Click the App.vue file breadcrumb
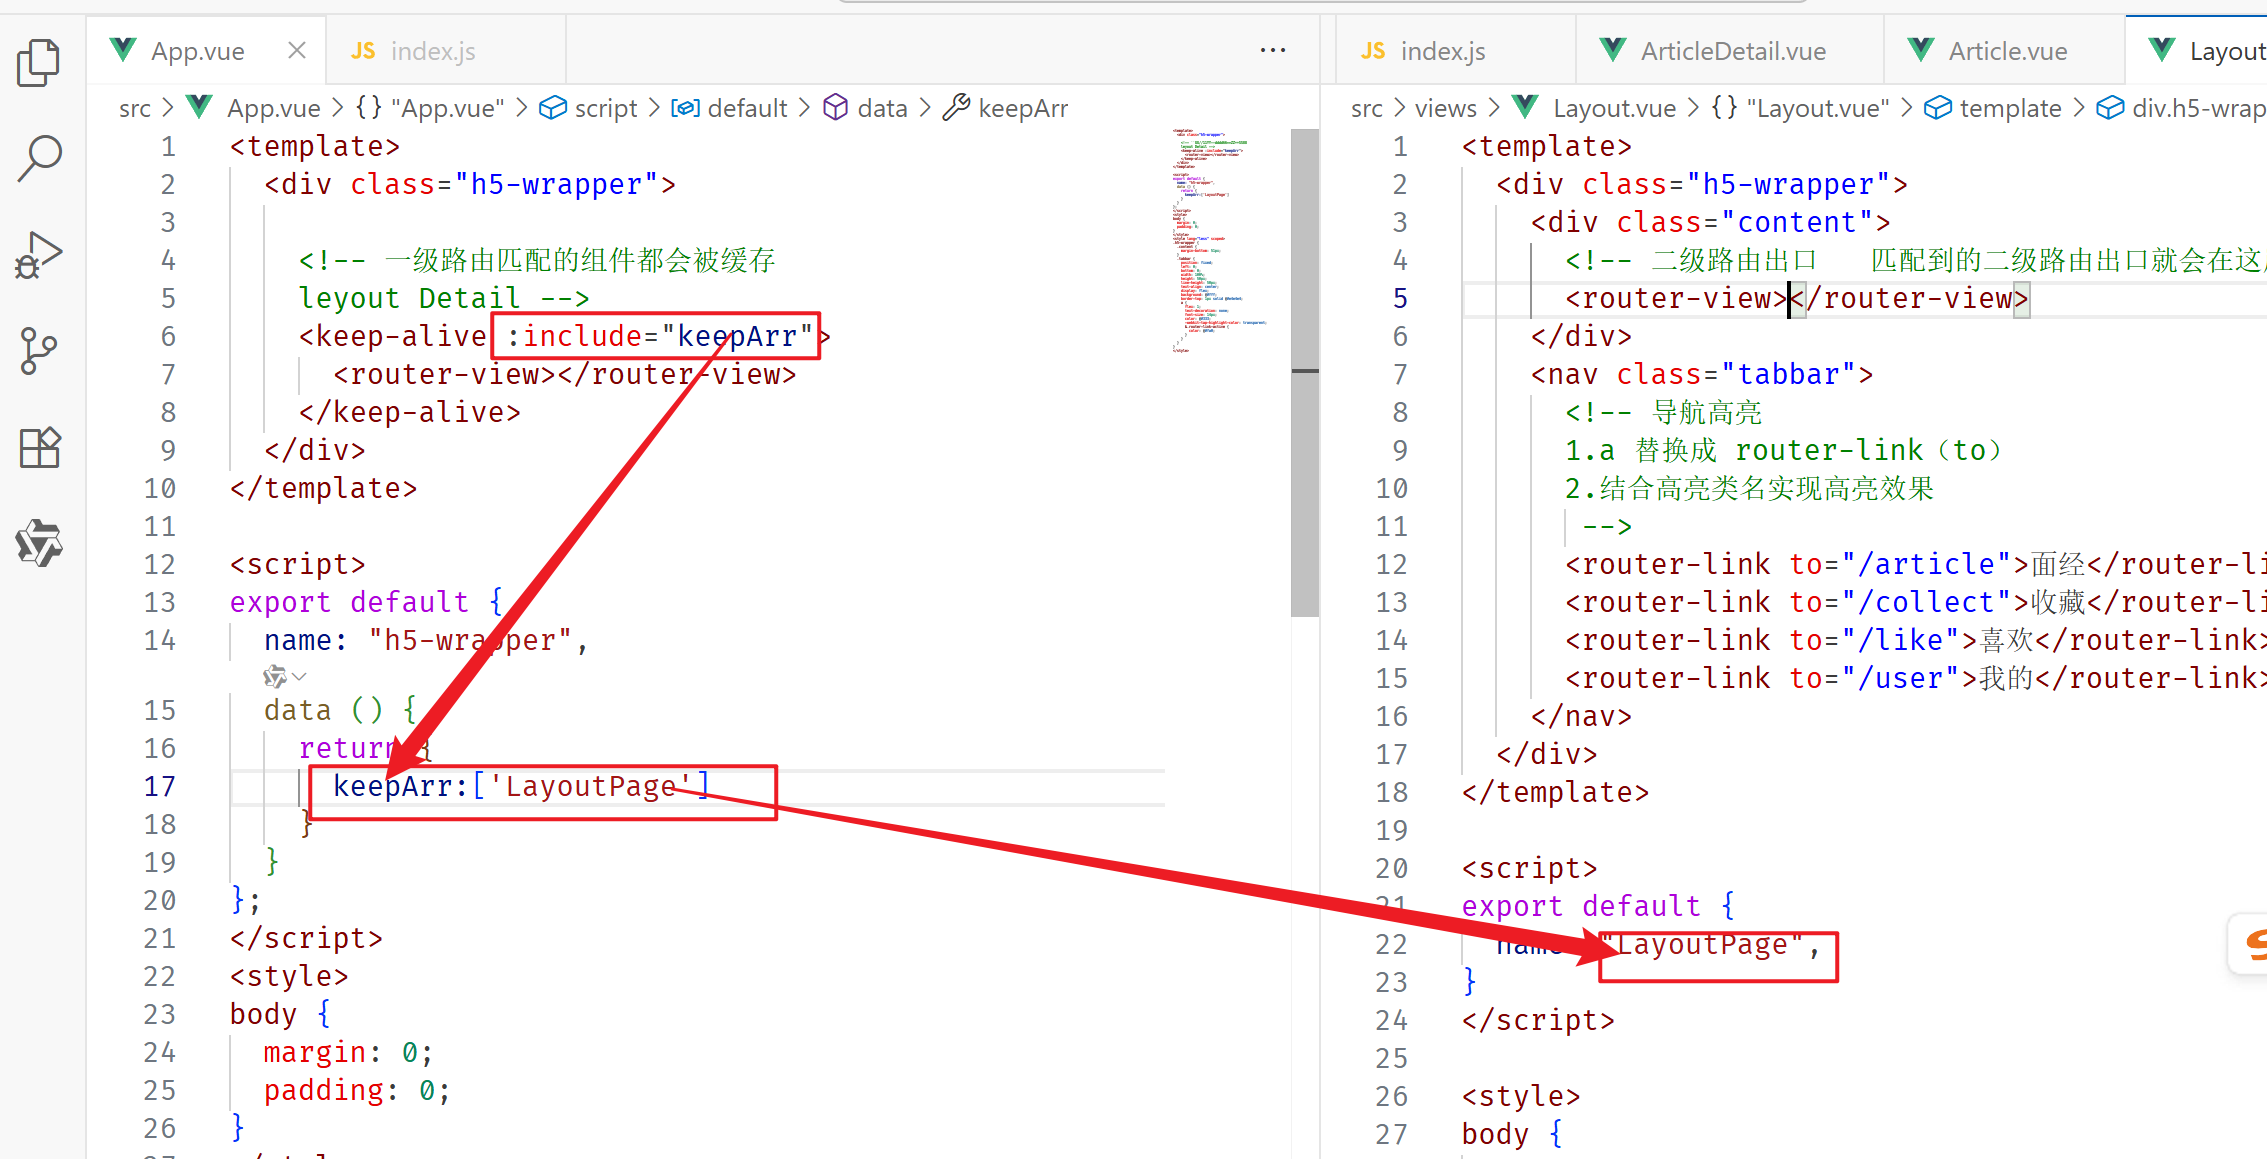This screenshot has width=2267, height=1159. coord(273,108)
